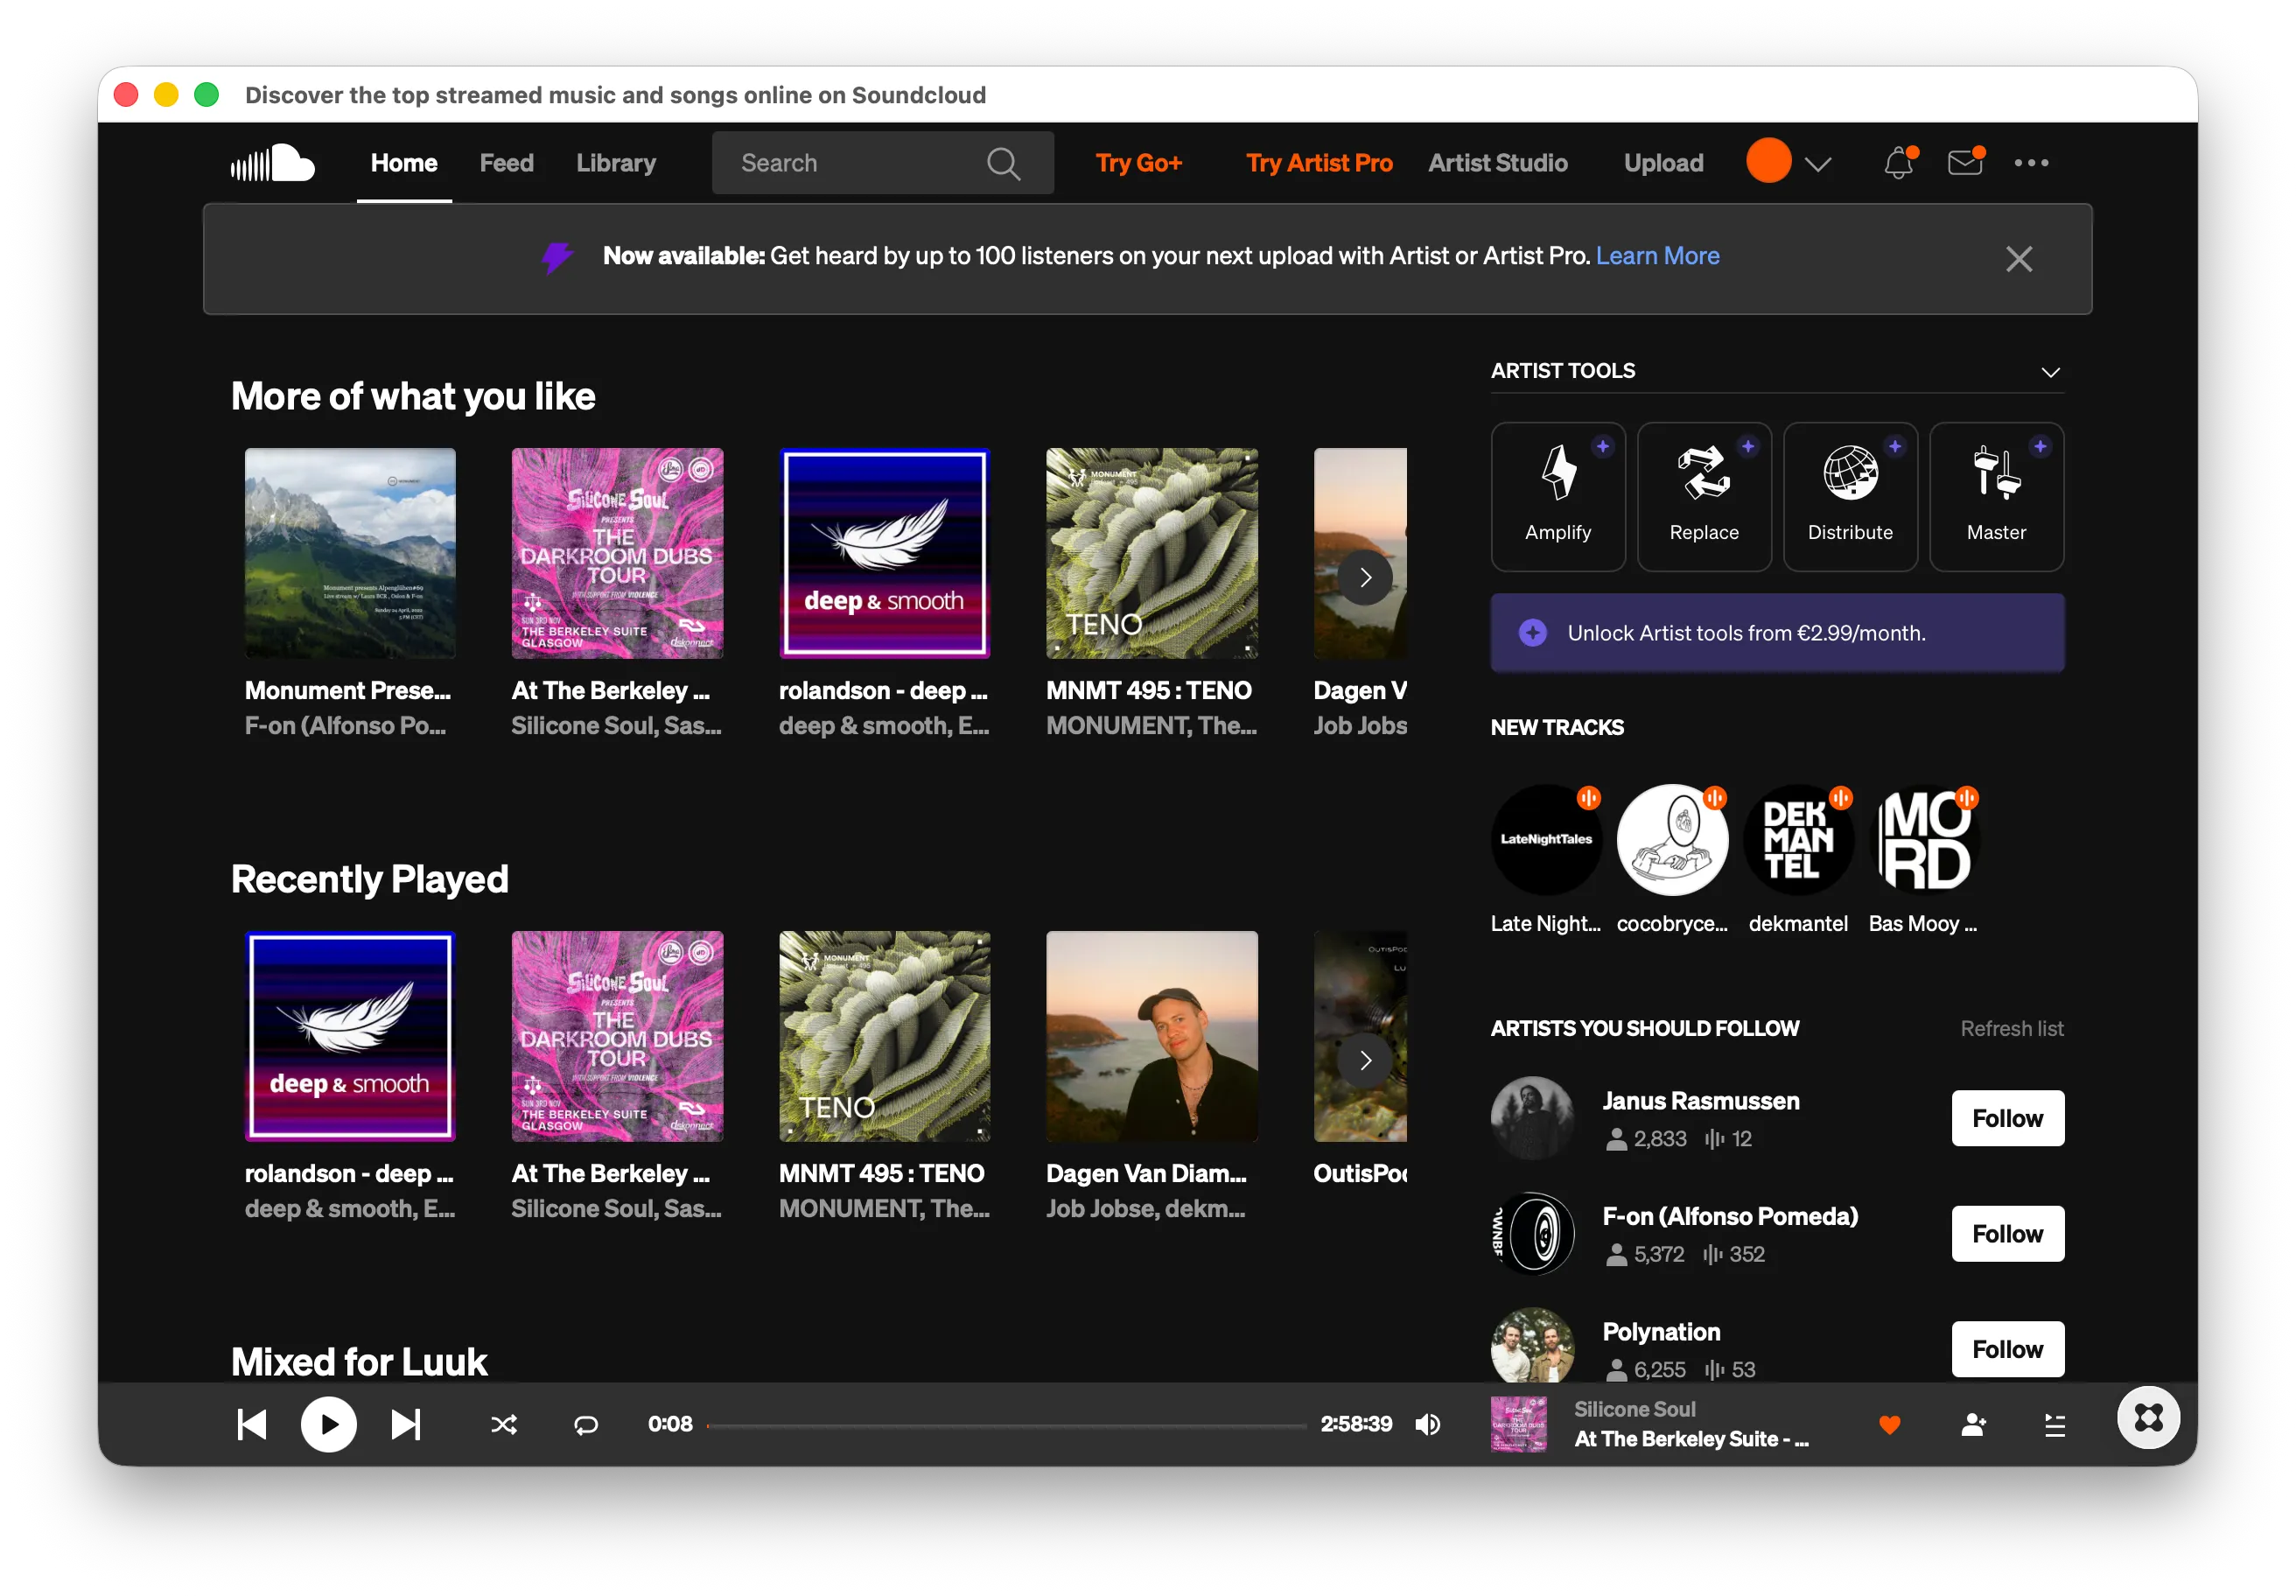Open Bas Mooy new track avatar
The image size is (2296, 1596).
pos(1924,839)
